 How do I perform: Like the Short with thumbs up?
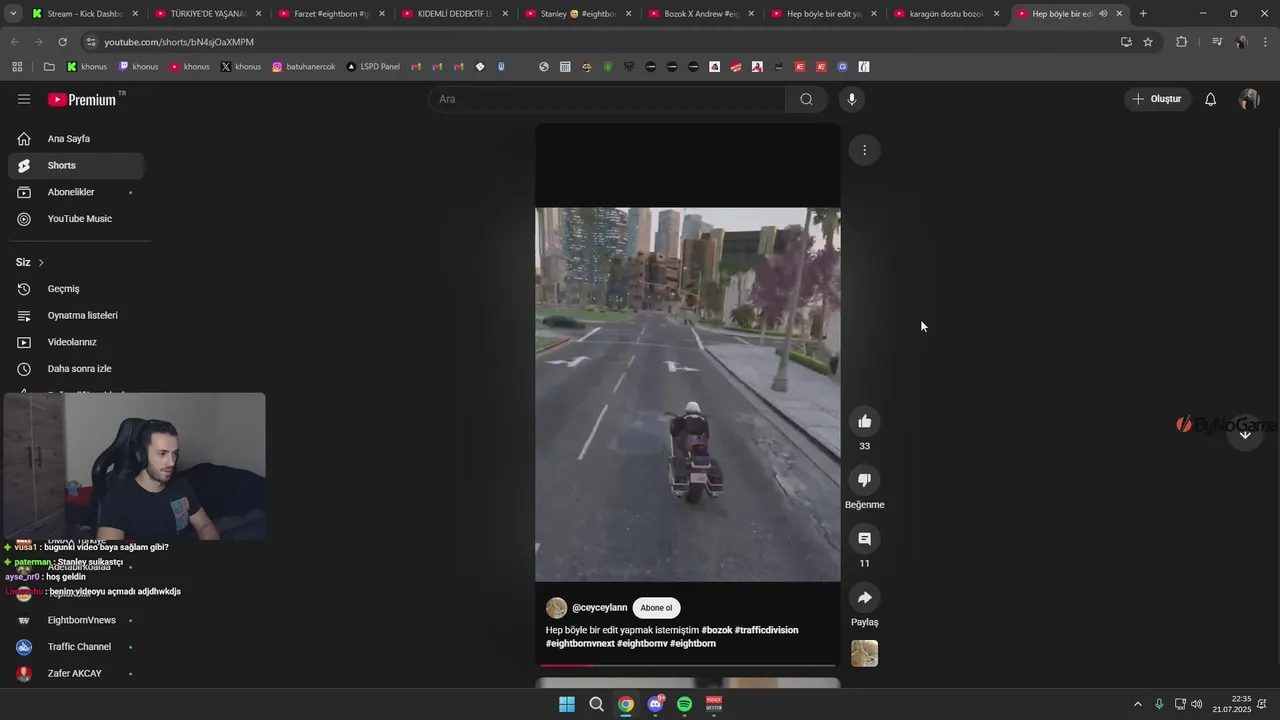coord(864,422)
